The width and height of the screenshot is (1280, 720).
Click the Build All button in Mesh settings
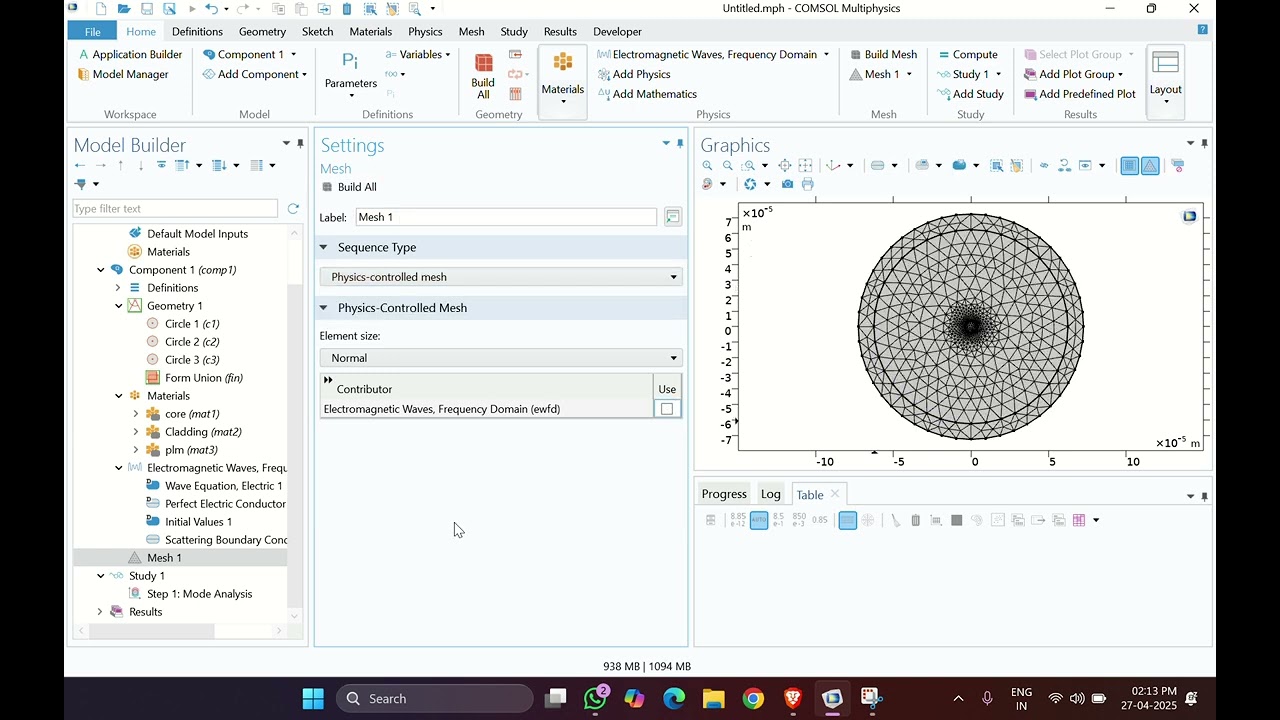[349, 187]
